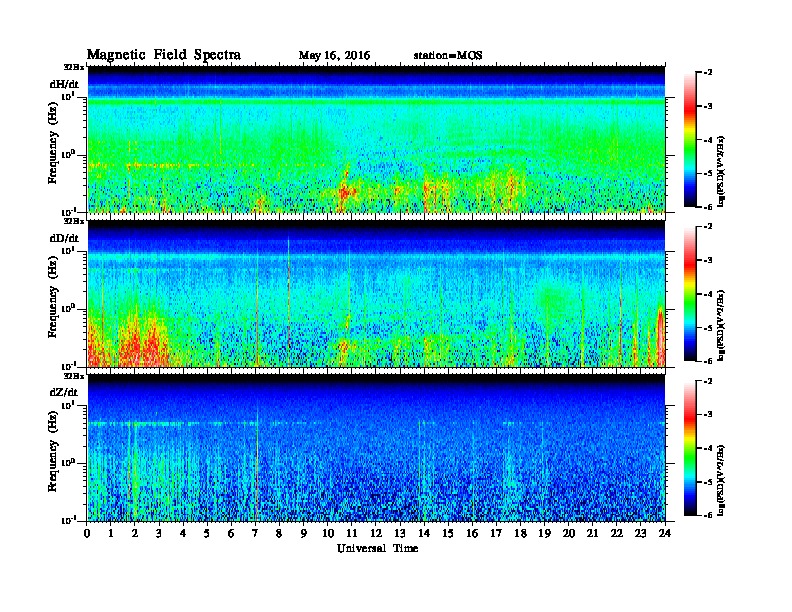Click hour tick label "7" on time axis
Image resolution: width=792 pixels, height=612 pixels.
pos(255,533)
